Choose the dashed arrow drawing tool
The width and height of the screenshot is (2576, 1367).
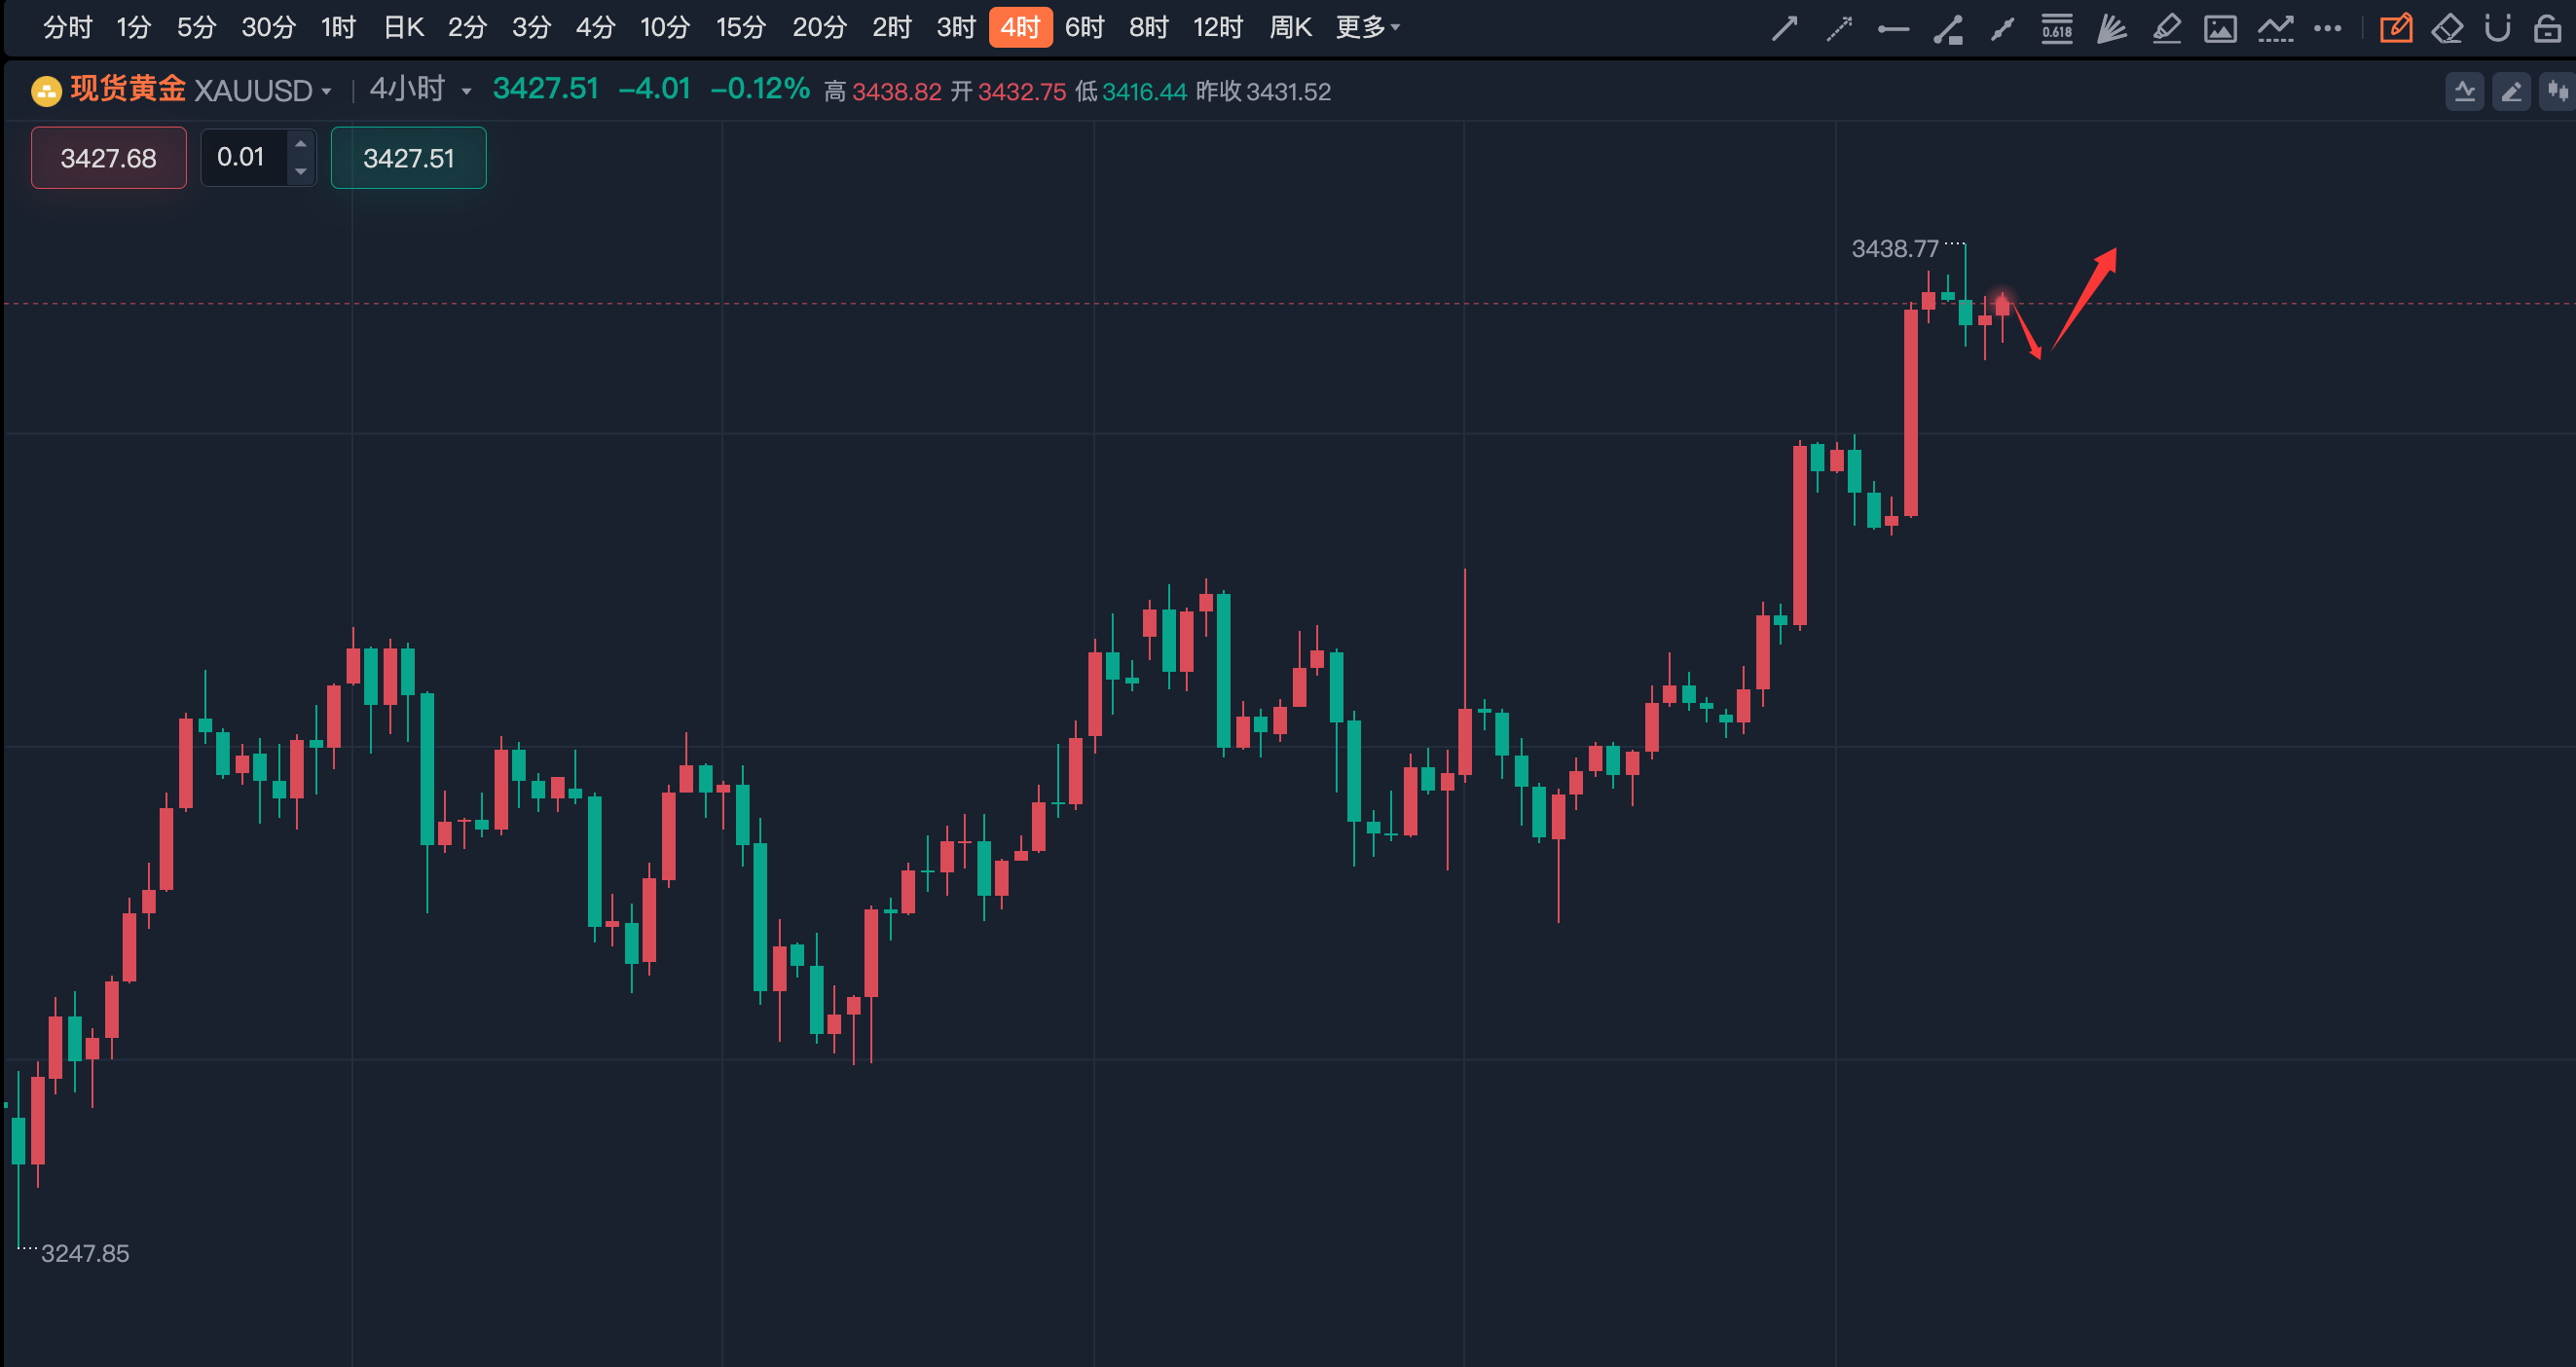point(1838,28)
